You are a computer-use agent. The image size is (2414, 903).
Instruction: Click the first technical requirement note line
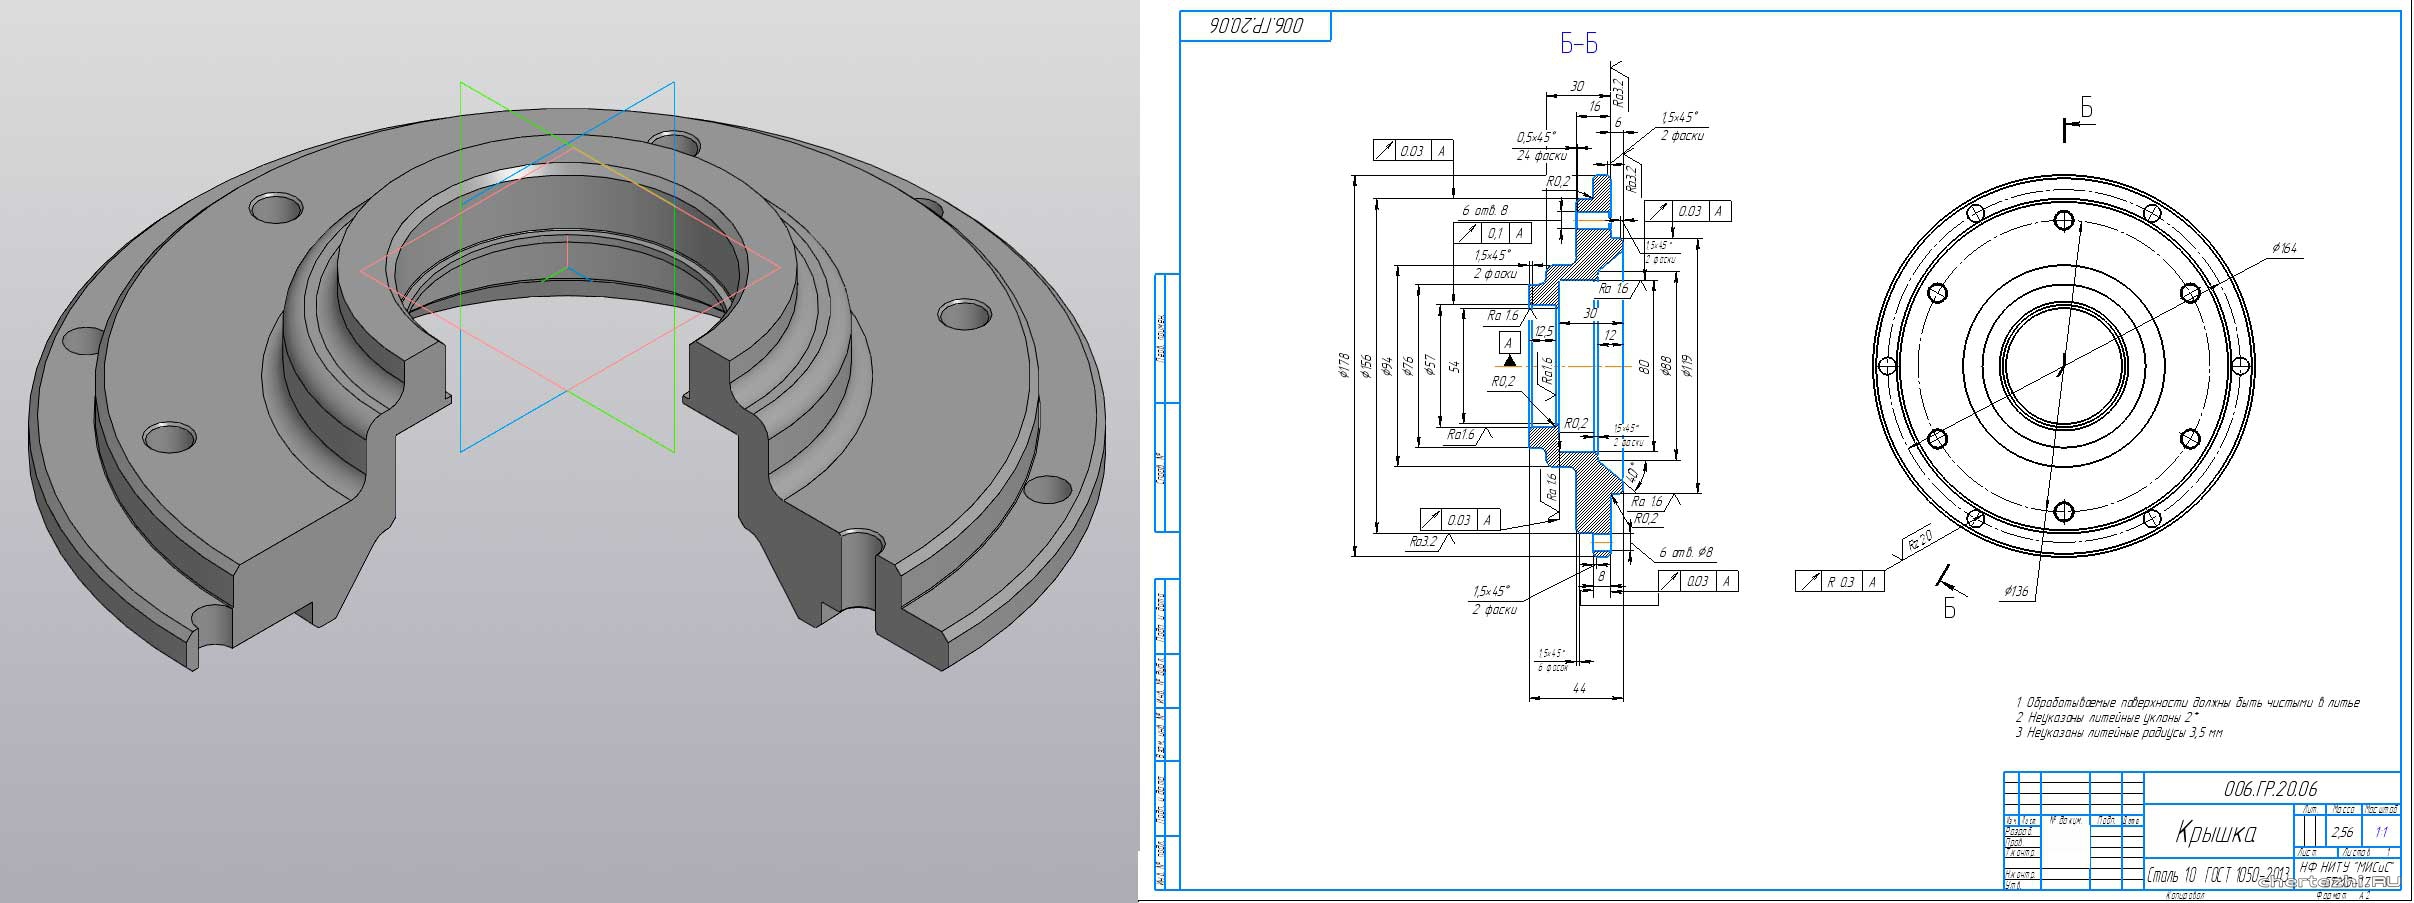tap(2187, 703)
